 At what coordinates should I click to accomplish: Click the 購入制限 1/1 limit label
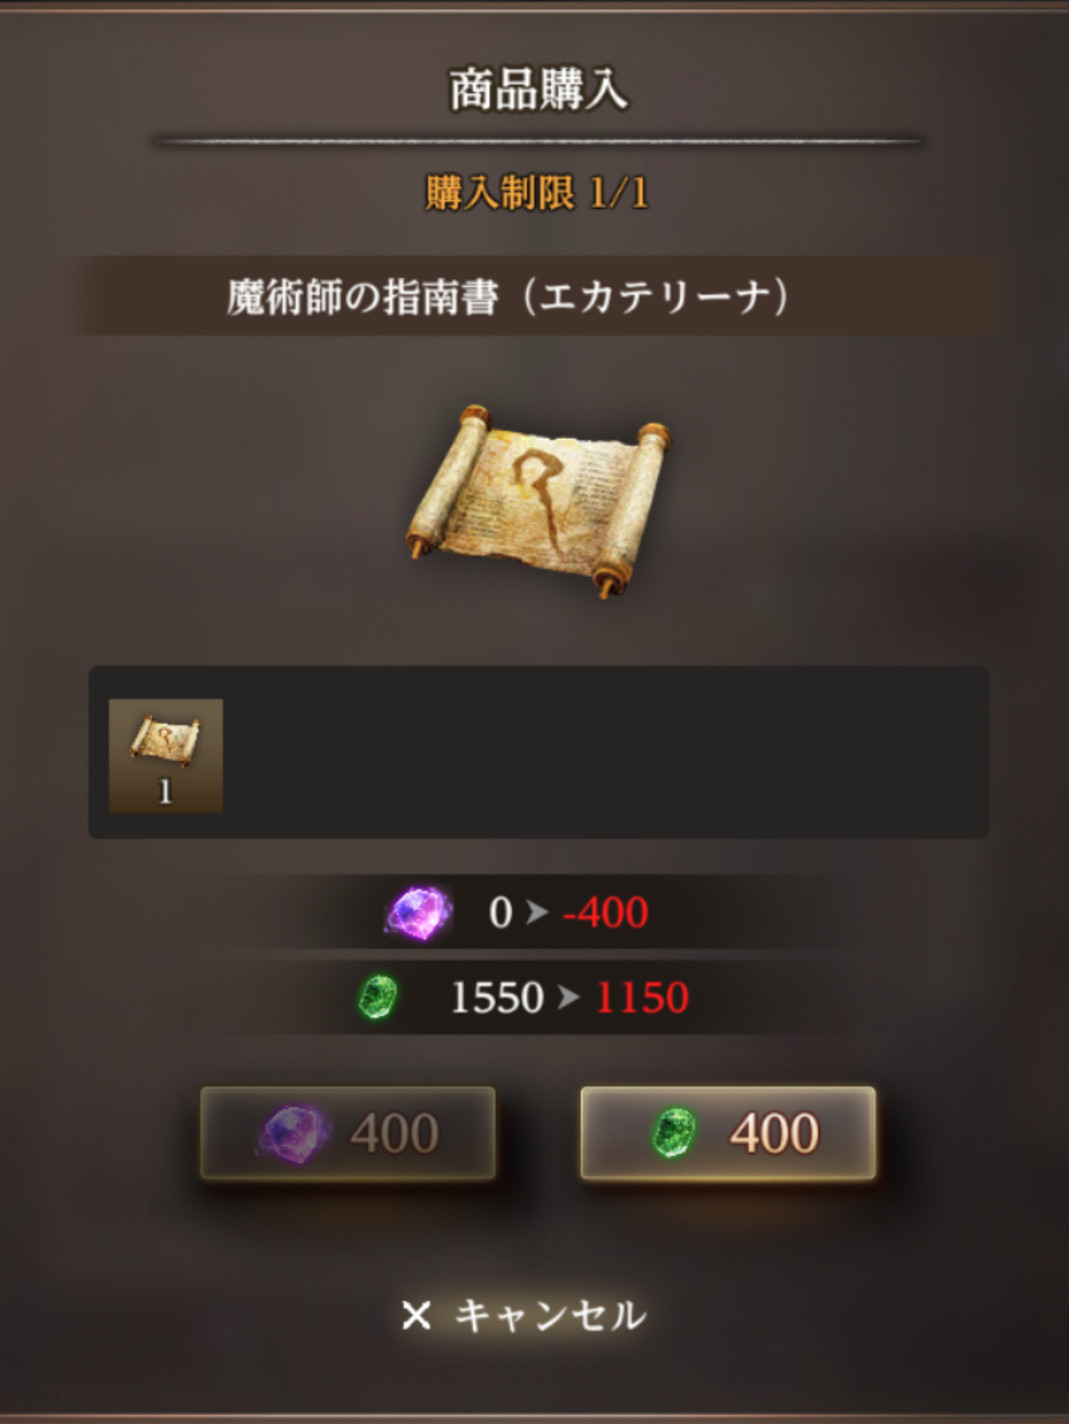[537, 193]
